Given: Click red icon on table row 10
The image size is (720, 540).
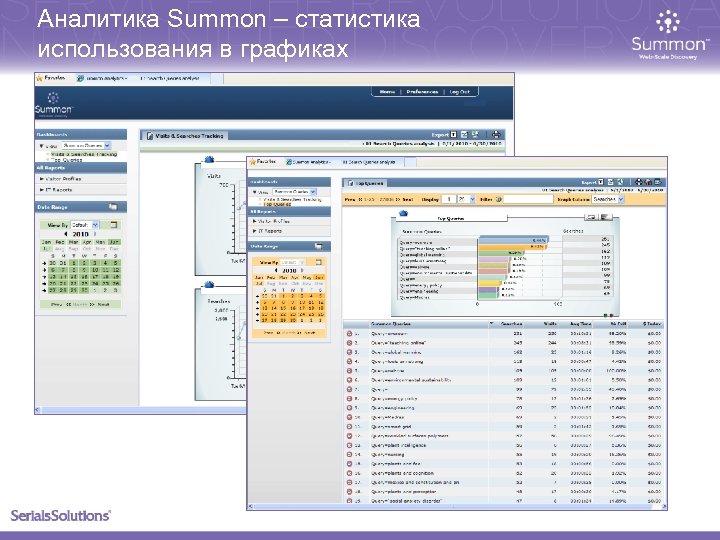Looking at the screenshot, I should pyautogui.click(x=349, y=417).
